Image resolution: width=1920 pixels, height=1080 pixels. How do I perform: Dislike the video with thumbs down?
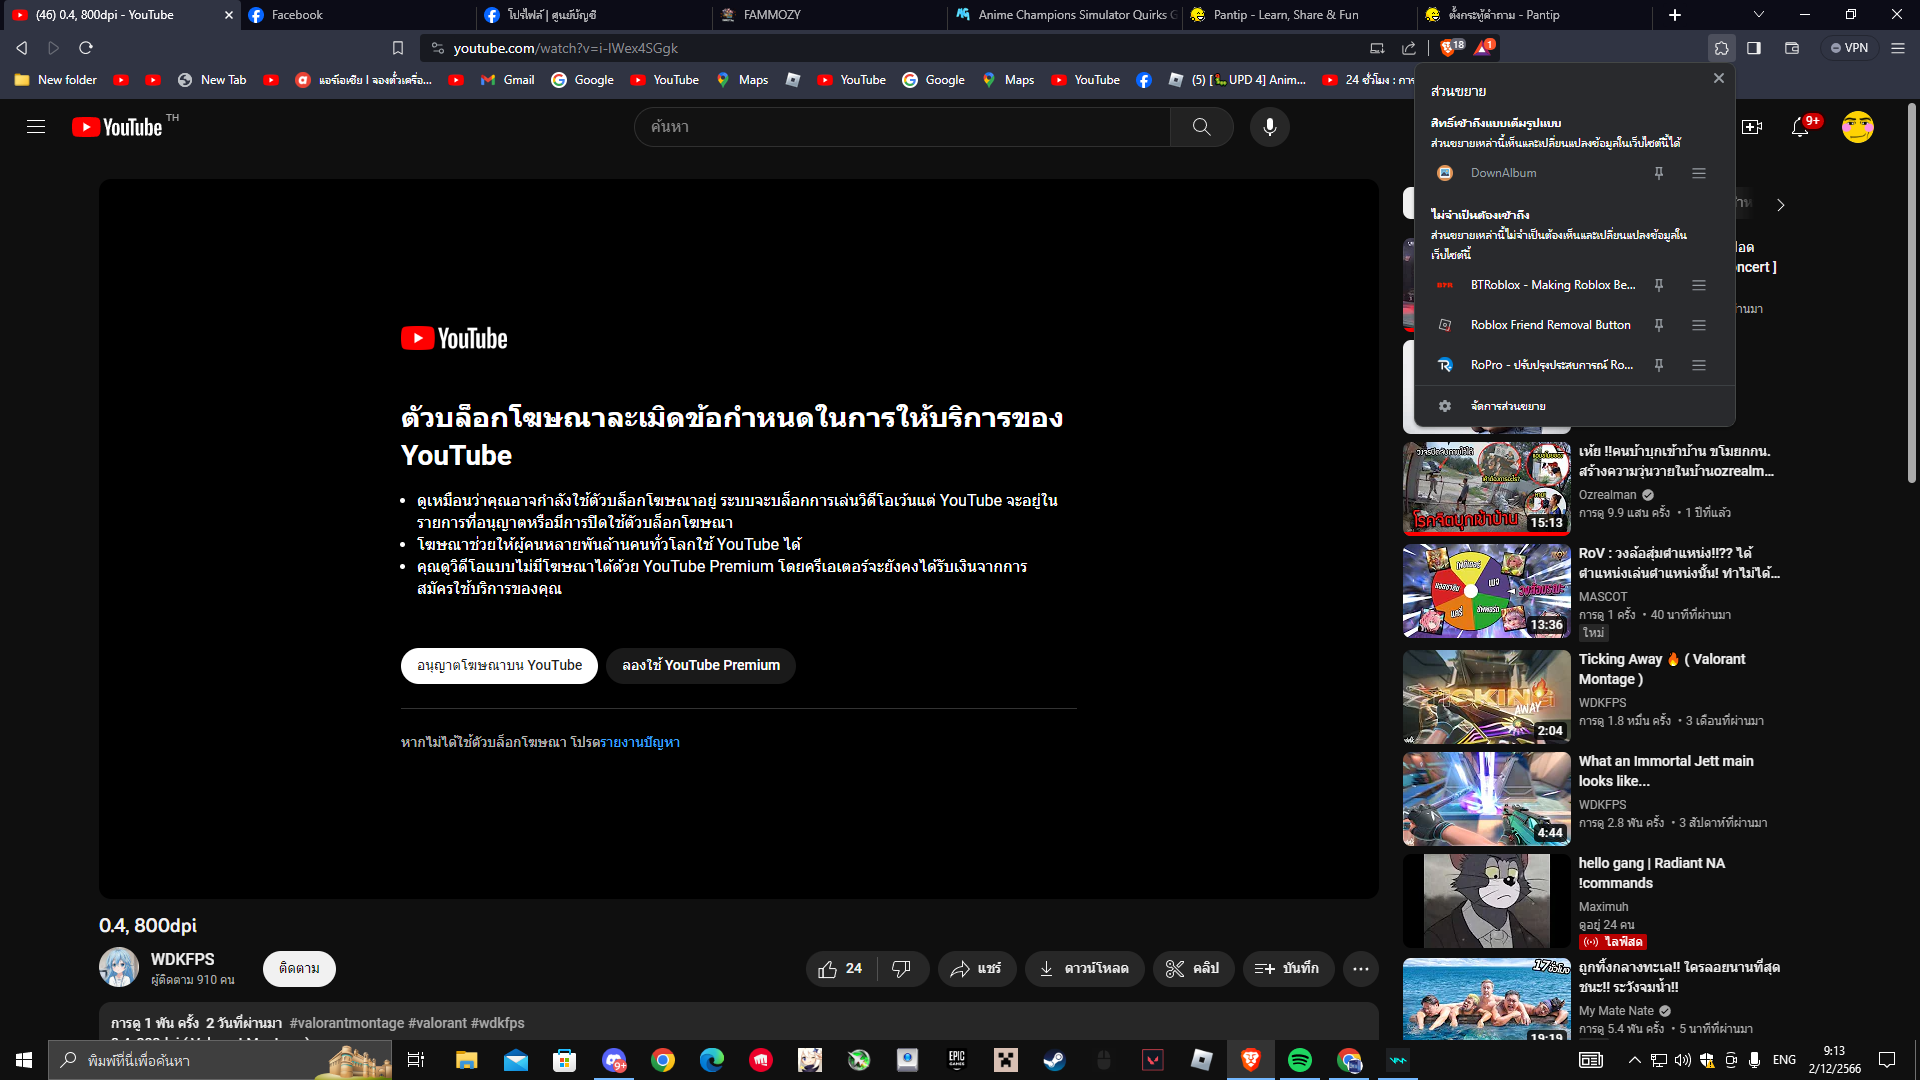(x=901, y=969)
